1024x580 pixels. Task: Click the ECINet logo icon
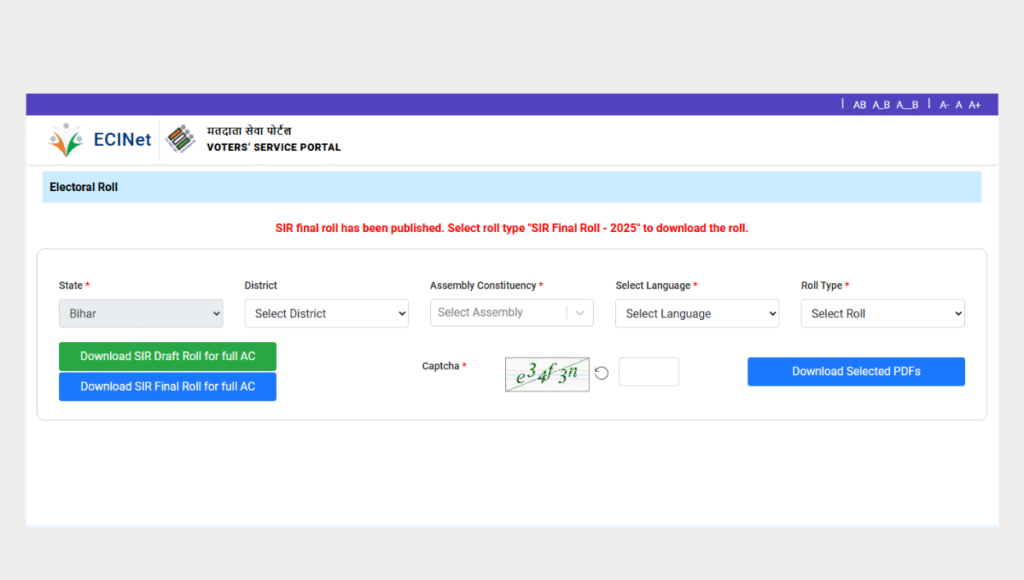pos(66,140)
